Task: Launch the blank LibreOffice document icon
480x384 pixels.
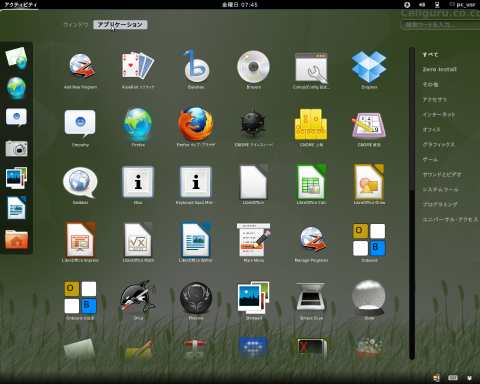Action: pos(253,183)
